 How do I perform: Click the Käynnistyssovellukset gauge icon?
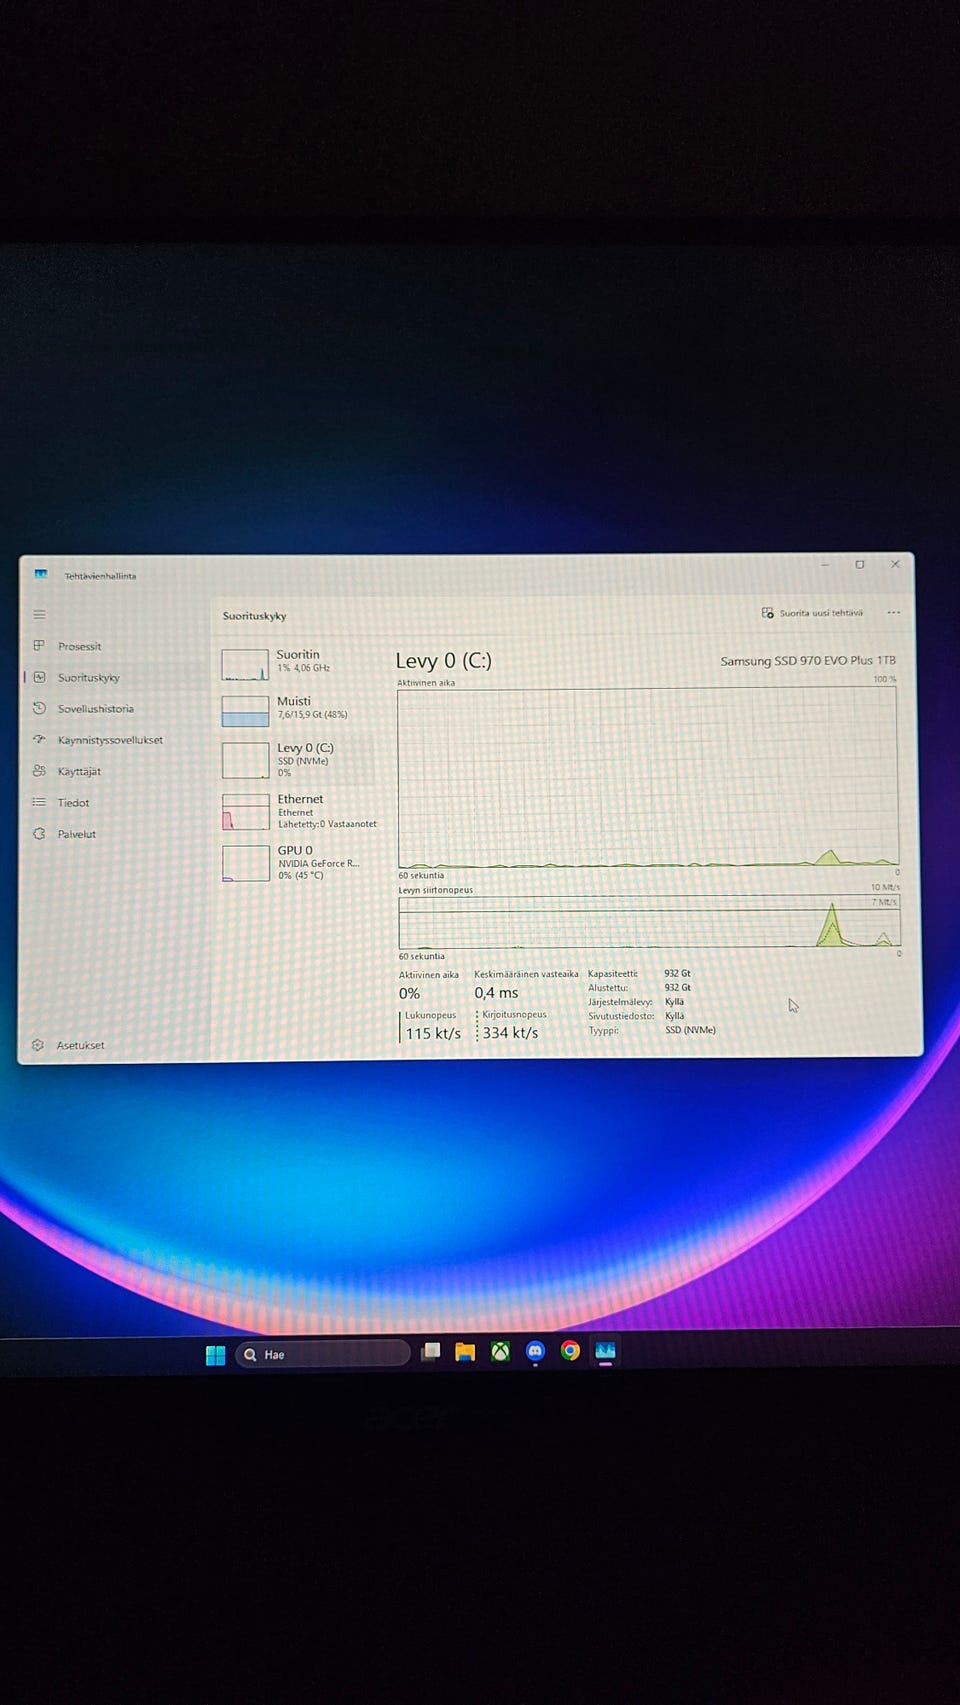click(39, 739)
